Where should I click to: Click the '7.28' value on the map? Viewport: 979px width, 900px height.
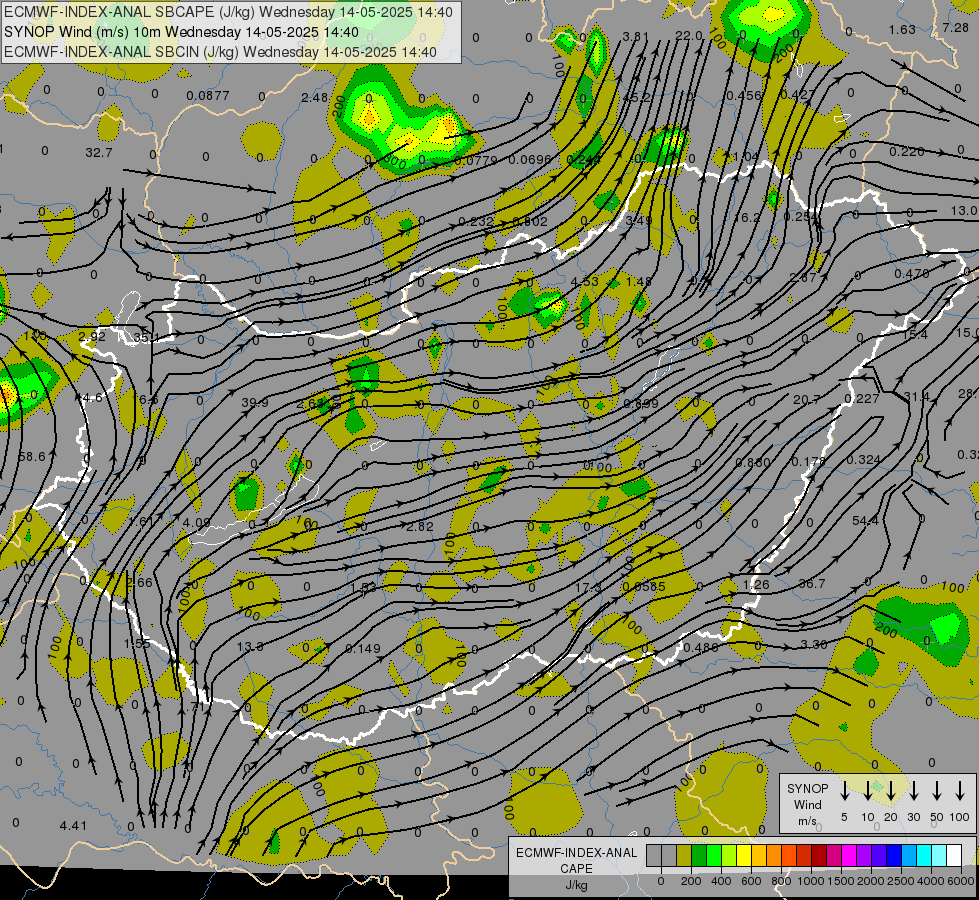tap(956, 27)
